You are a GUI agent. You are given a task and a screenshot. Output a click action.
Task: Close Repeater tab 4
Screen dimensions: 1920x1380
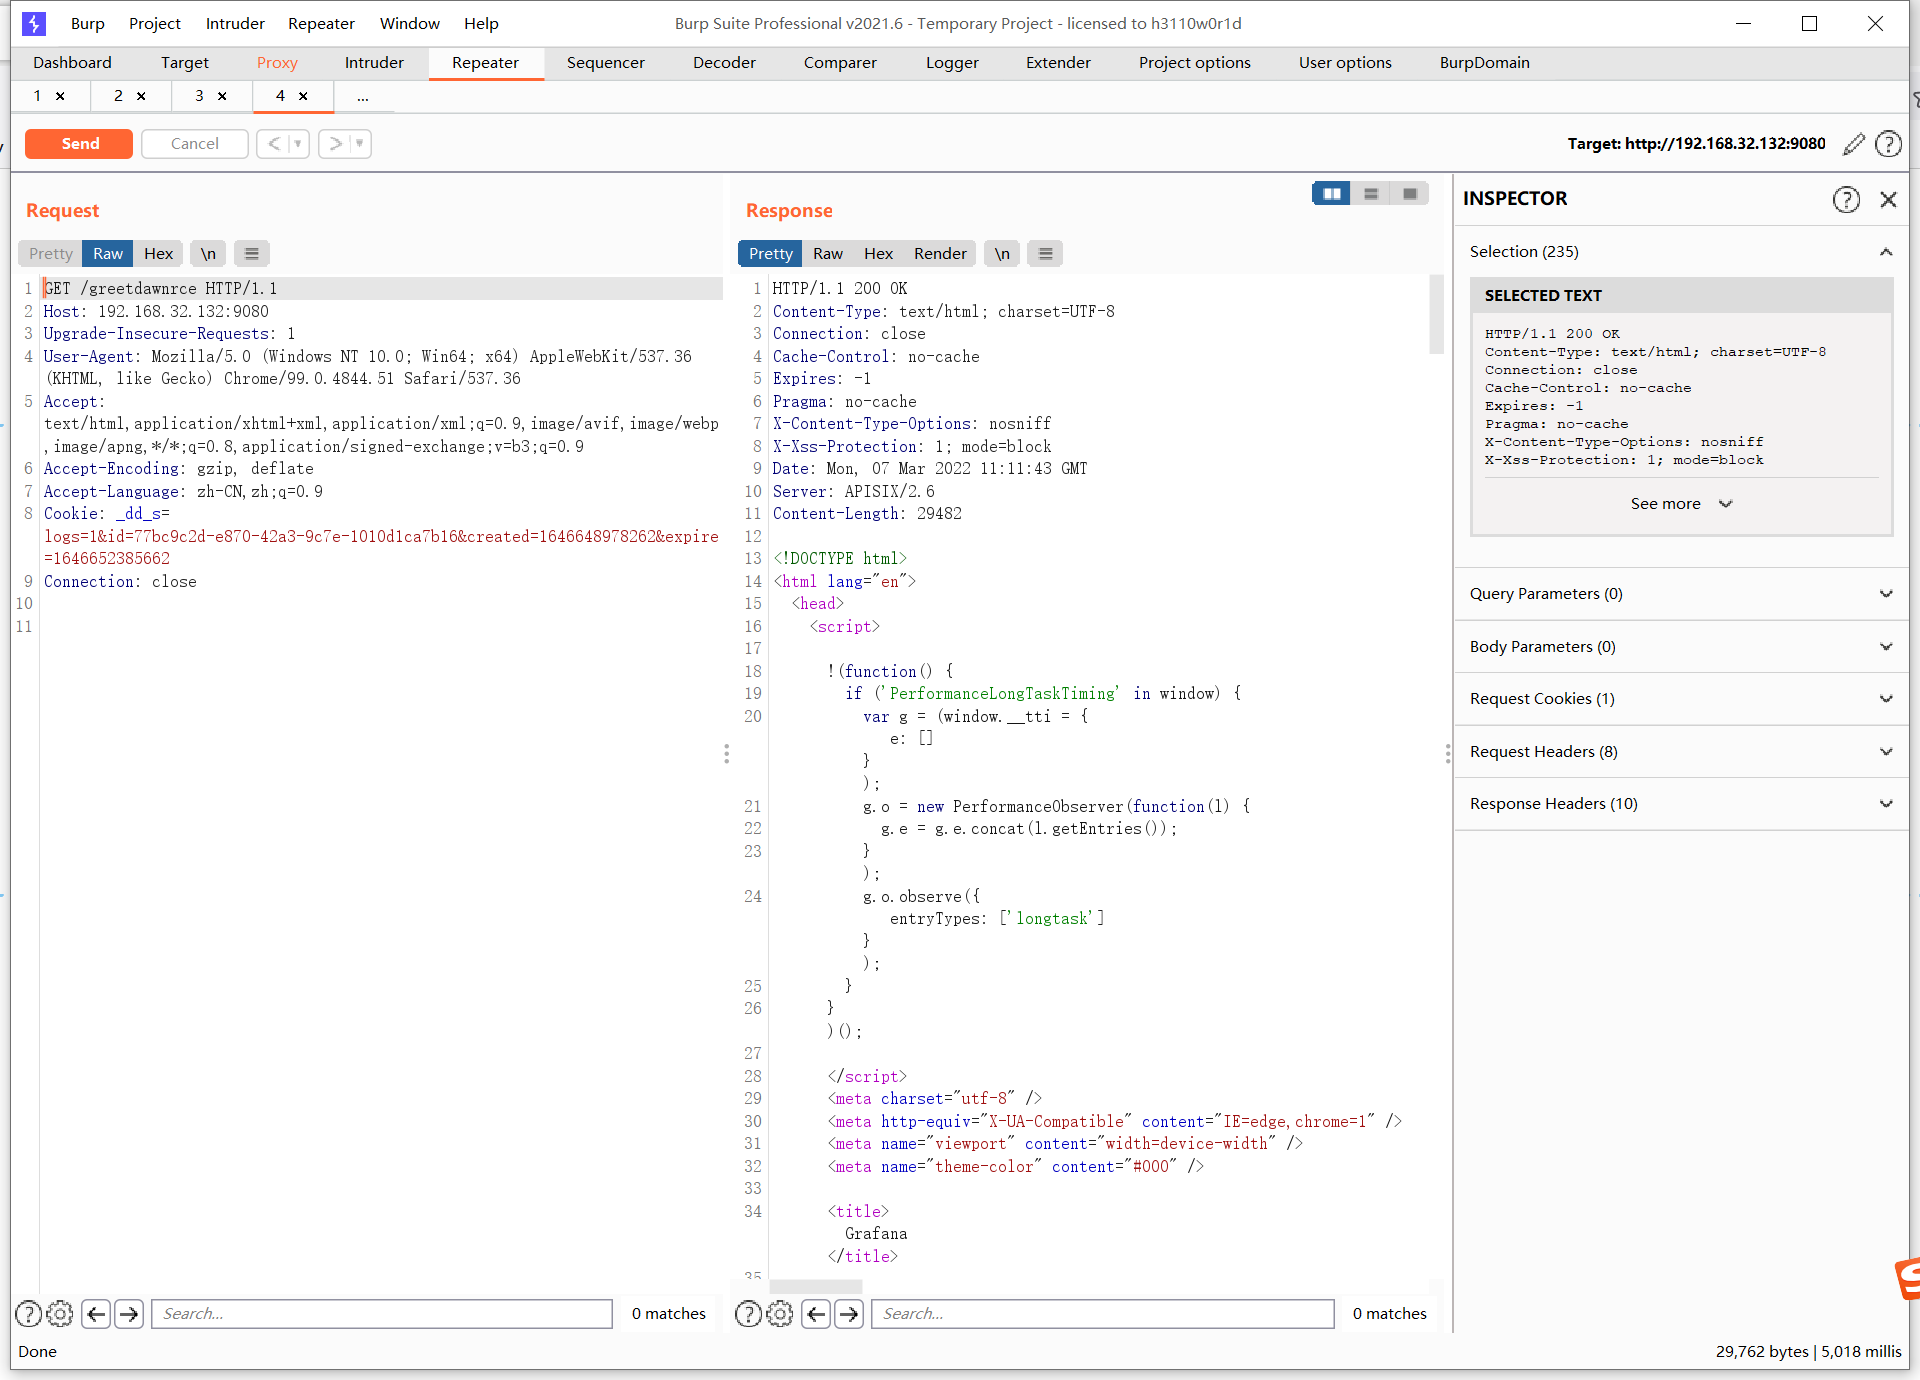(303, 96)
